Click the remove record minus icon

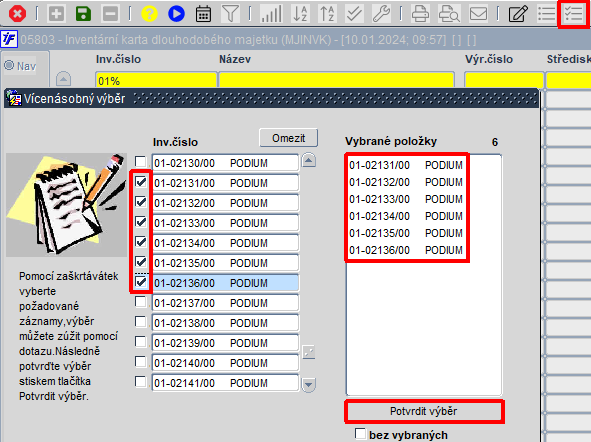click(110, 14)
